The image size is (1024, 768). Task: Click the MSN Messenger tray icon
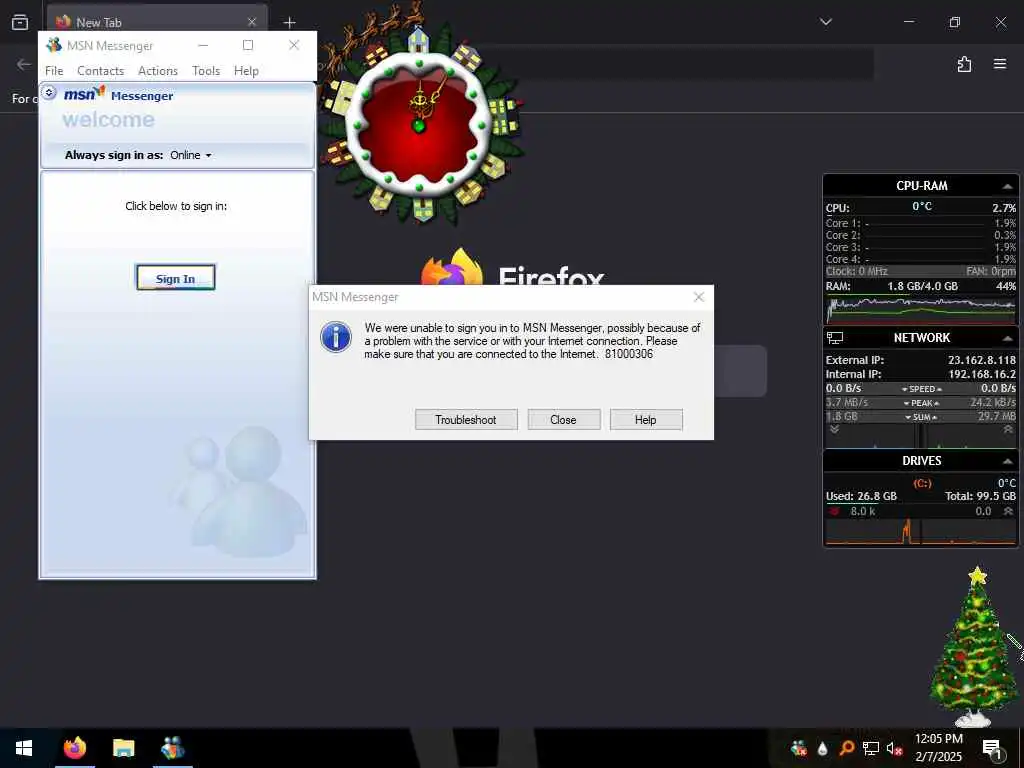tap(798, 748)
